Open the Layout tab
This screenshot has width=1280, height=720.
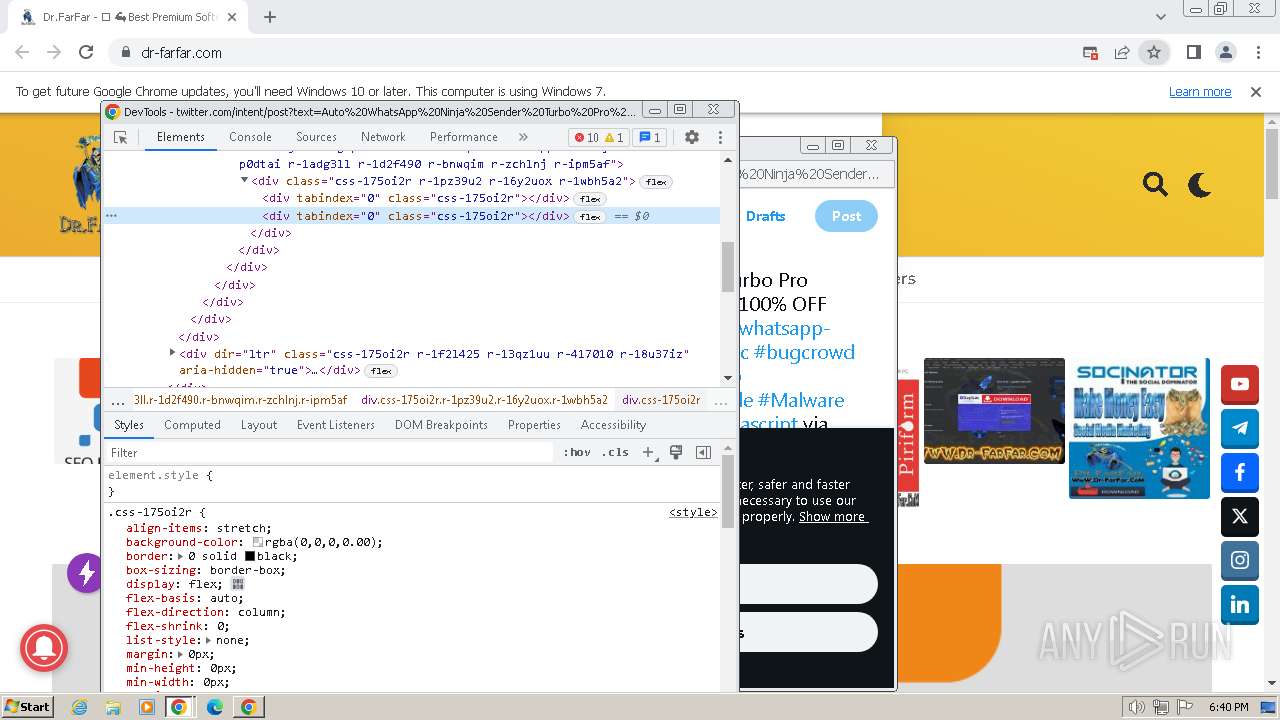(x=259, y=425)
